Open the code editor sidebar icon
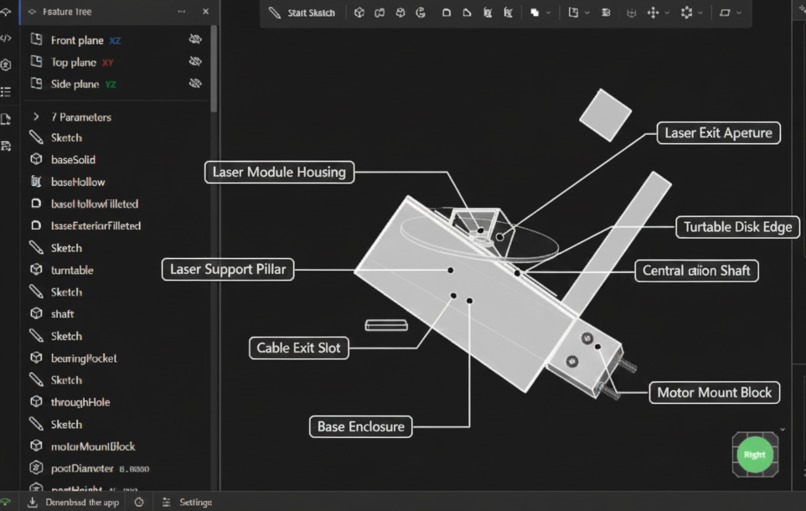This screenshot has height=511, width=806. 6,38
